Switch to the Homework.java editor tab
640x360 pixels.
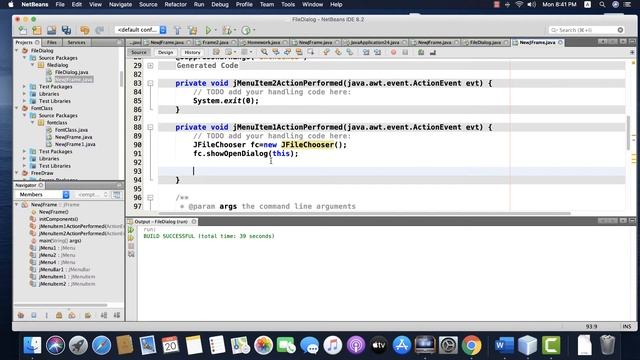[264, 42]
